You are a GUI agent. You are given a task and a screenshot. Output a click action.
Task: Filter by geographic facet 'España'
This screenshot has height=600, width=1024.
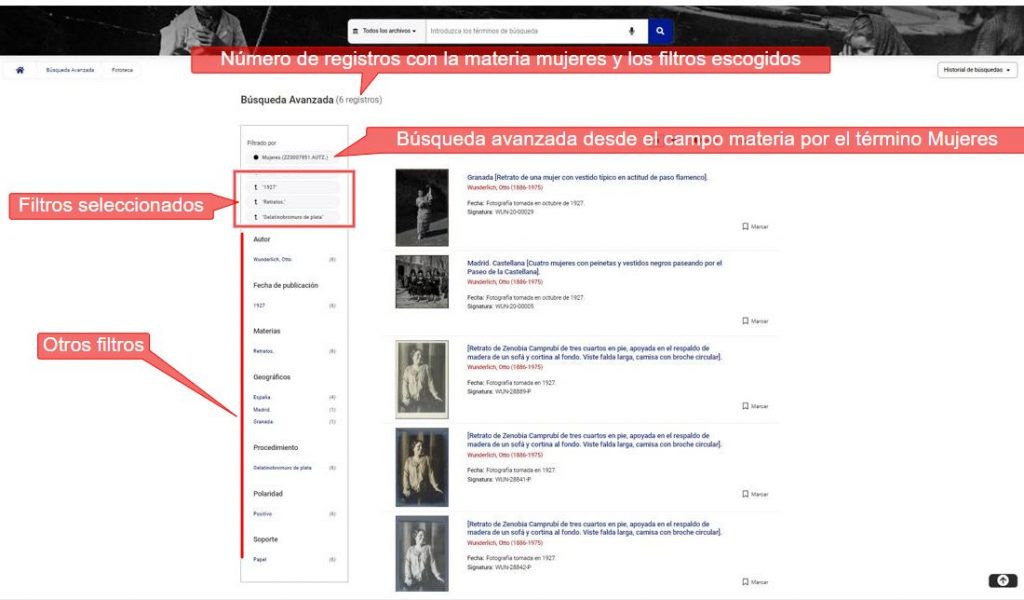pos(261,397)
